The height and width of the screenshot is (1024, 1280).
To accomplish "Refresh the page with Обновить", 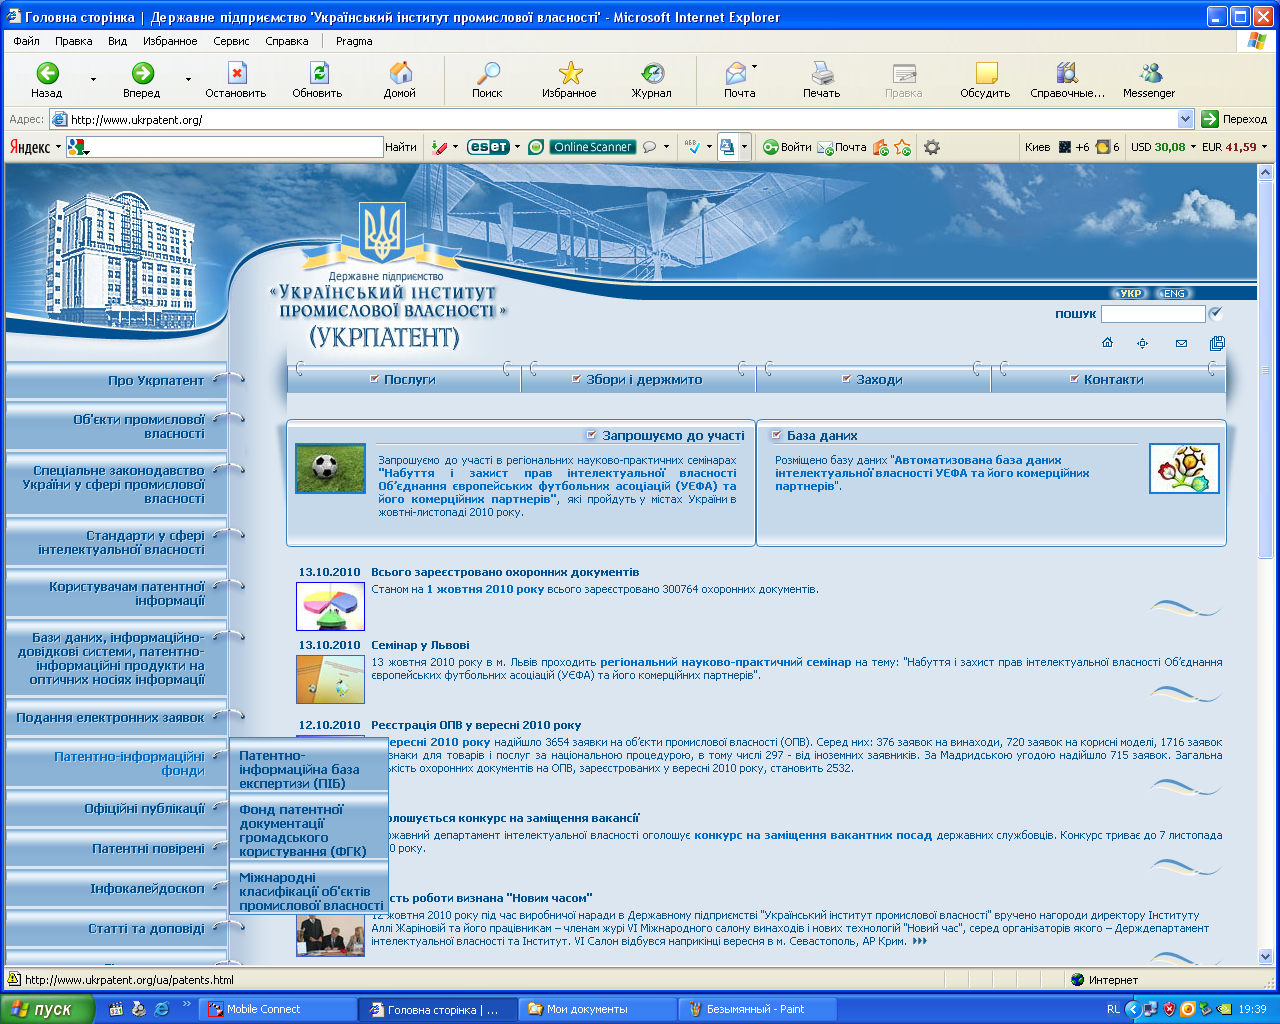I will (x=318, y=79).
